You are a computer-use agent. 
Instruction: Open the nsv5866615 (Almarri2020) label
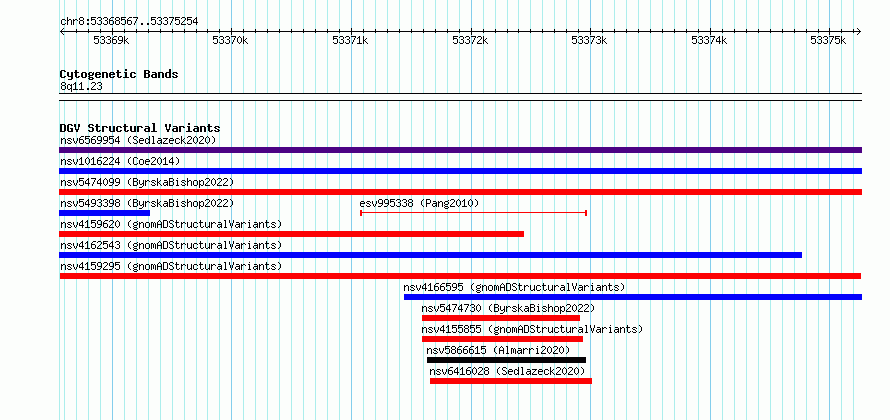point(498,350)
